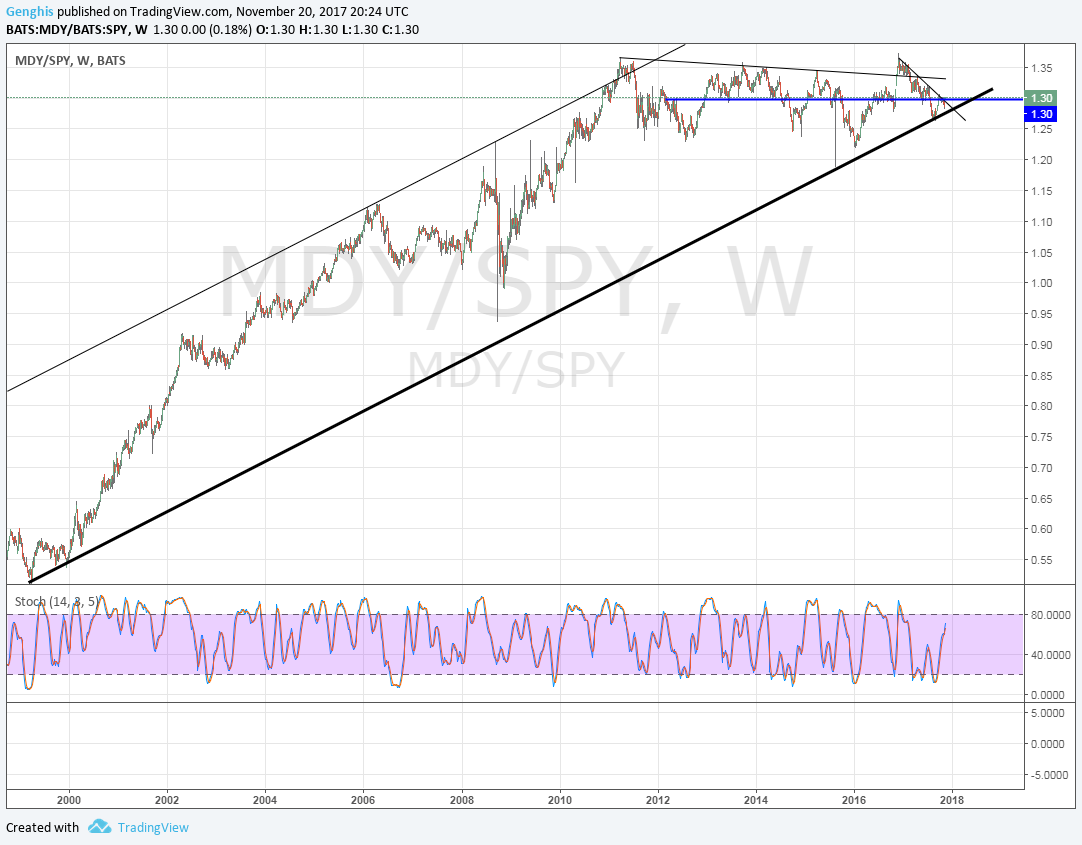Click the O:1.30 H:1.30 L:1.30 C:1.30 values
Viewport: 1082px width, 845px height.
tap(337, 30)
